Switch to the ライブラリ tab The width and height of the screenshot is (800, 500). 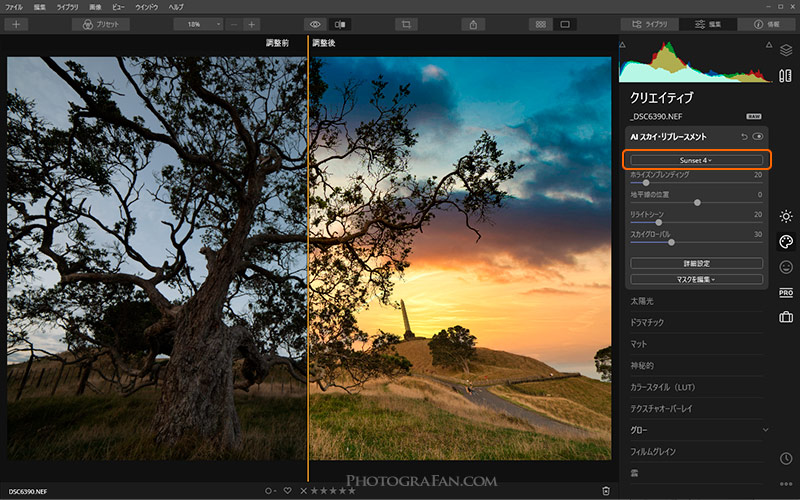(649, 24)
